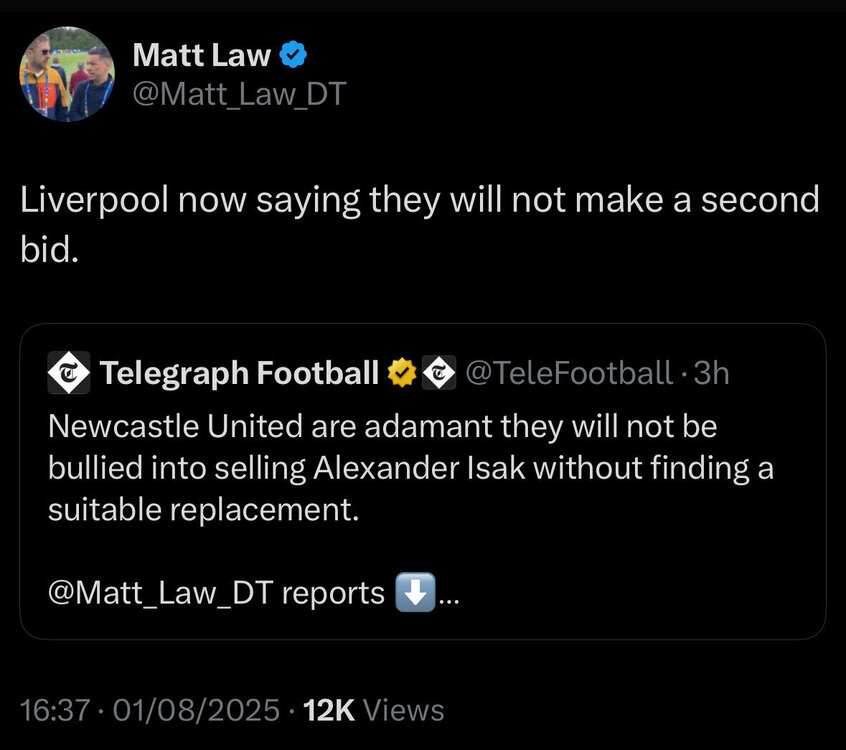Click the Telegraph affiliate badge icon

pos(437,373)
